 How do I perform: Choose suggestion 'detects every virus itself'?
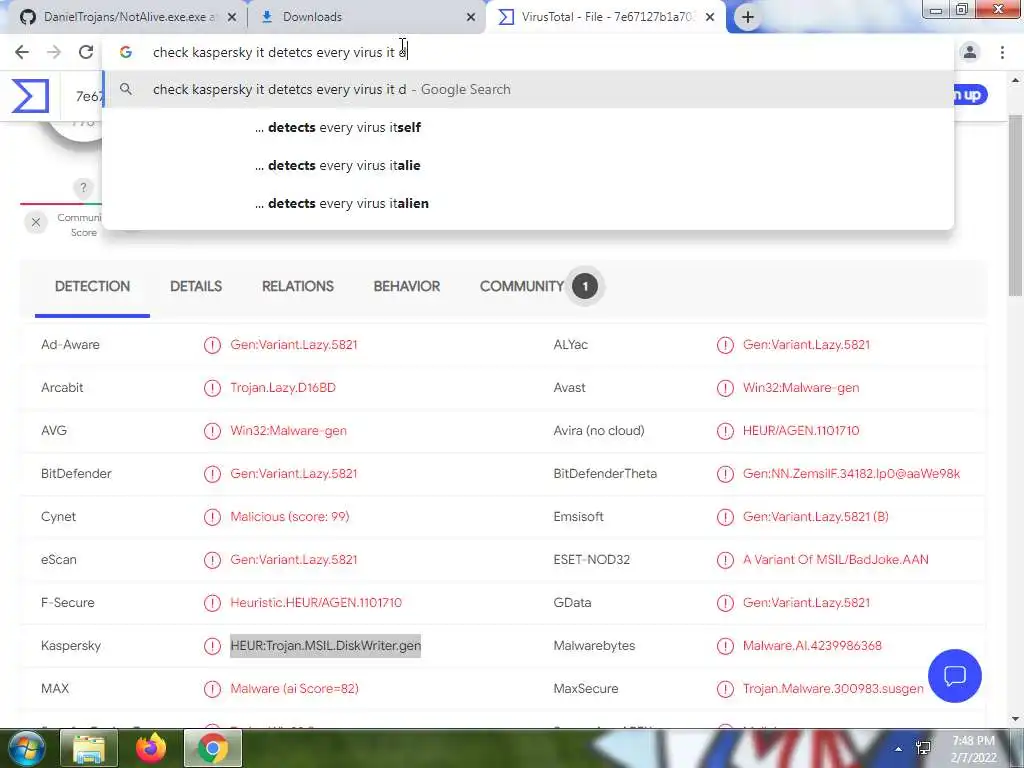pos(528,127)
